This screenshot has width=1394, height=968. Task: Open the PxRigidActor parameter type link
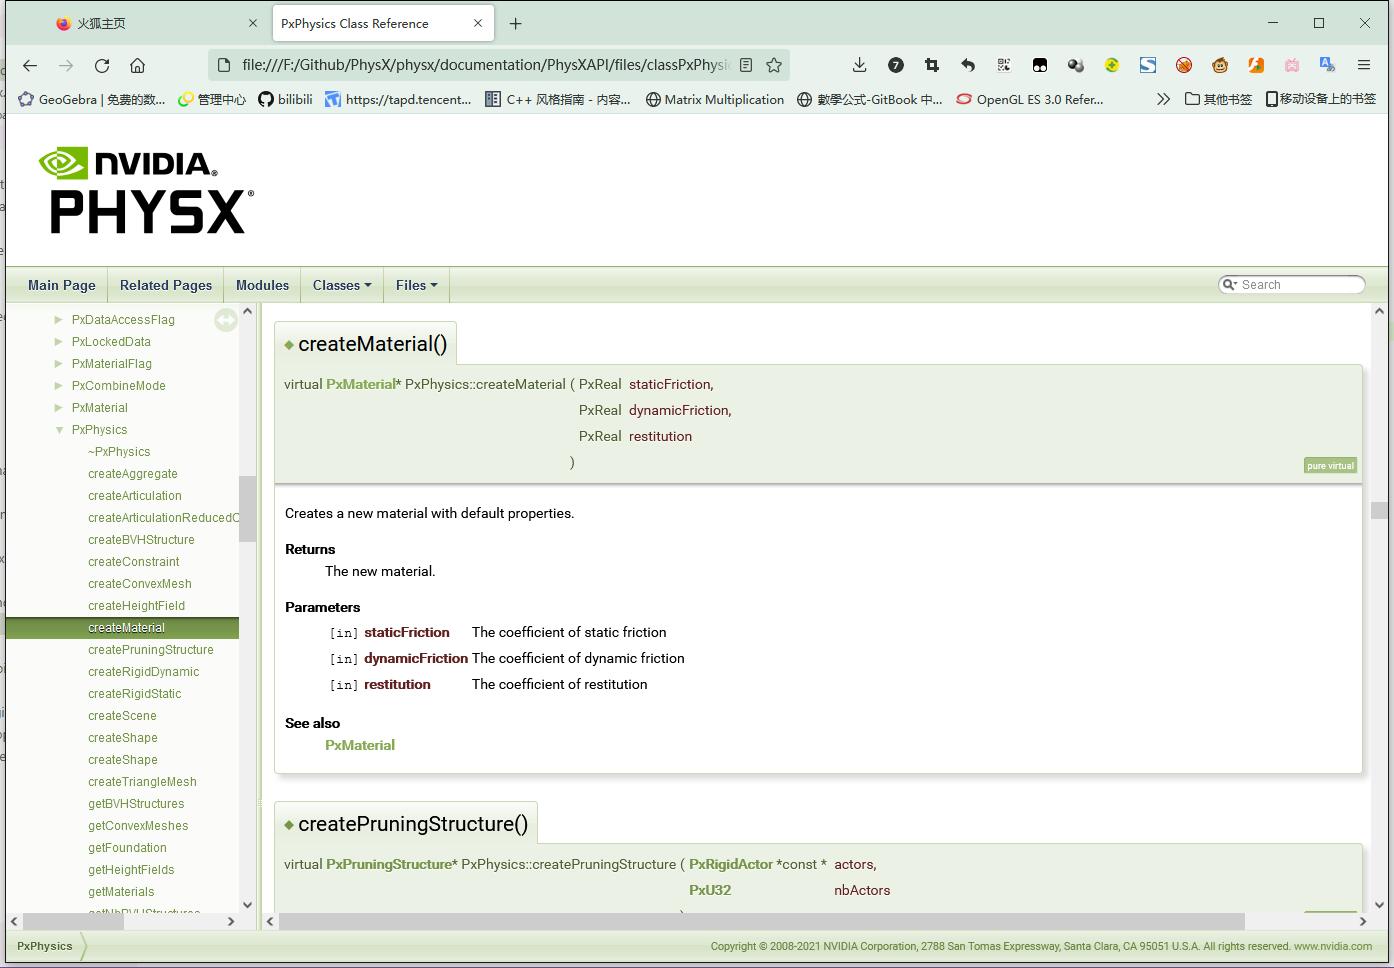(x=731, y=864)
